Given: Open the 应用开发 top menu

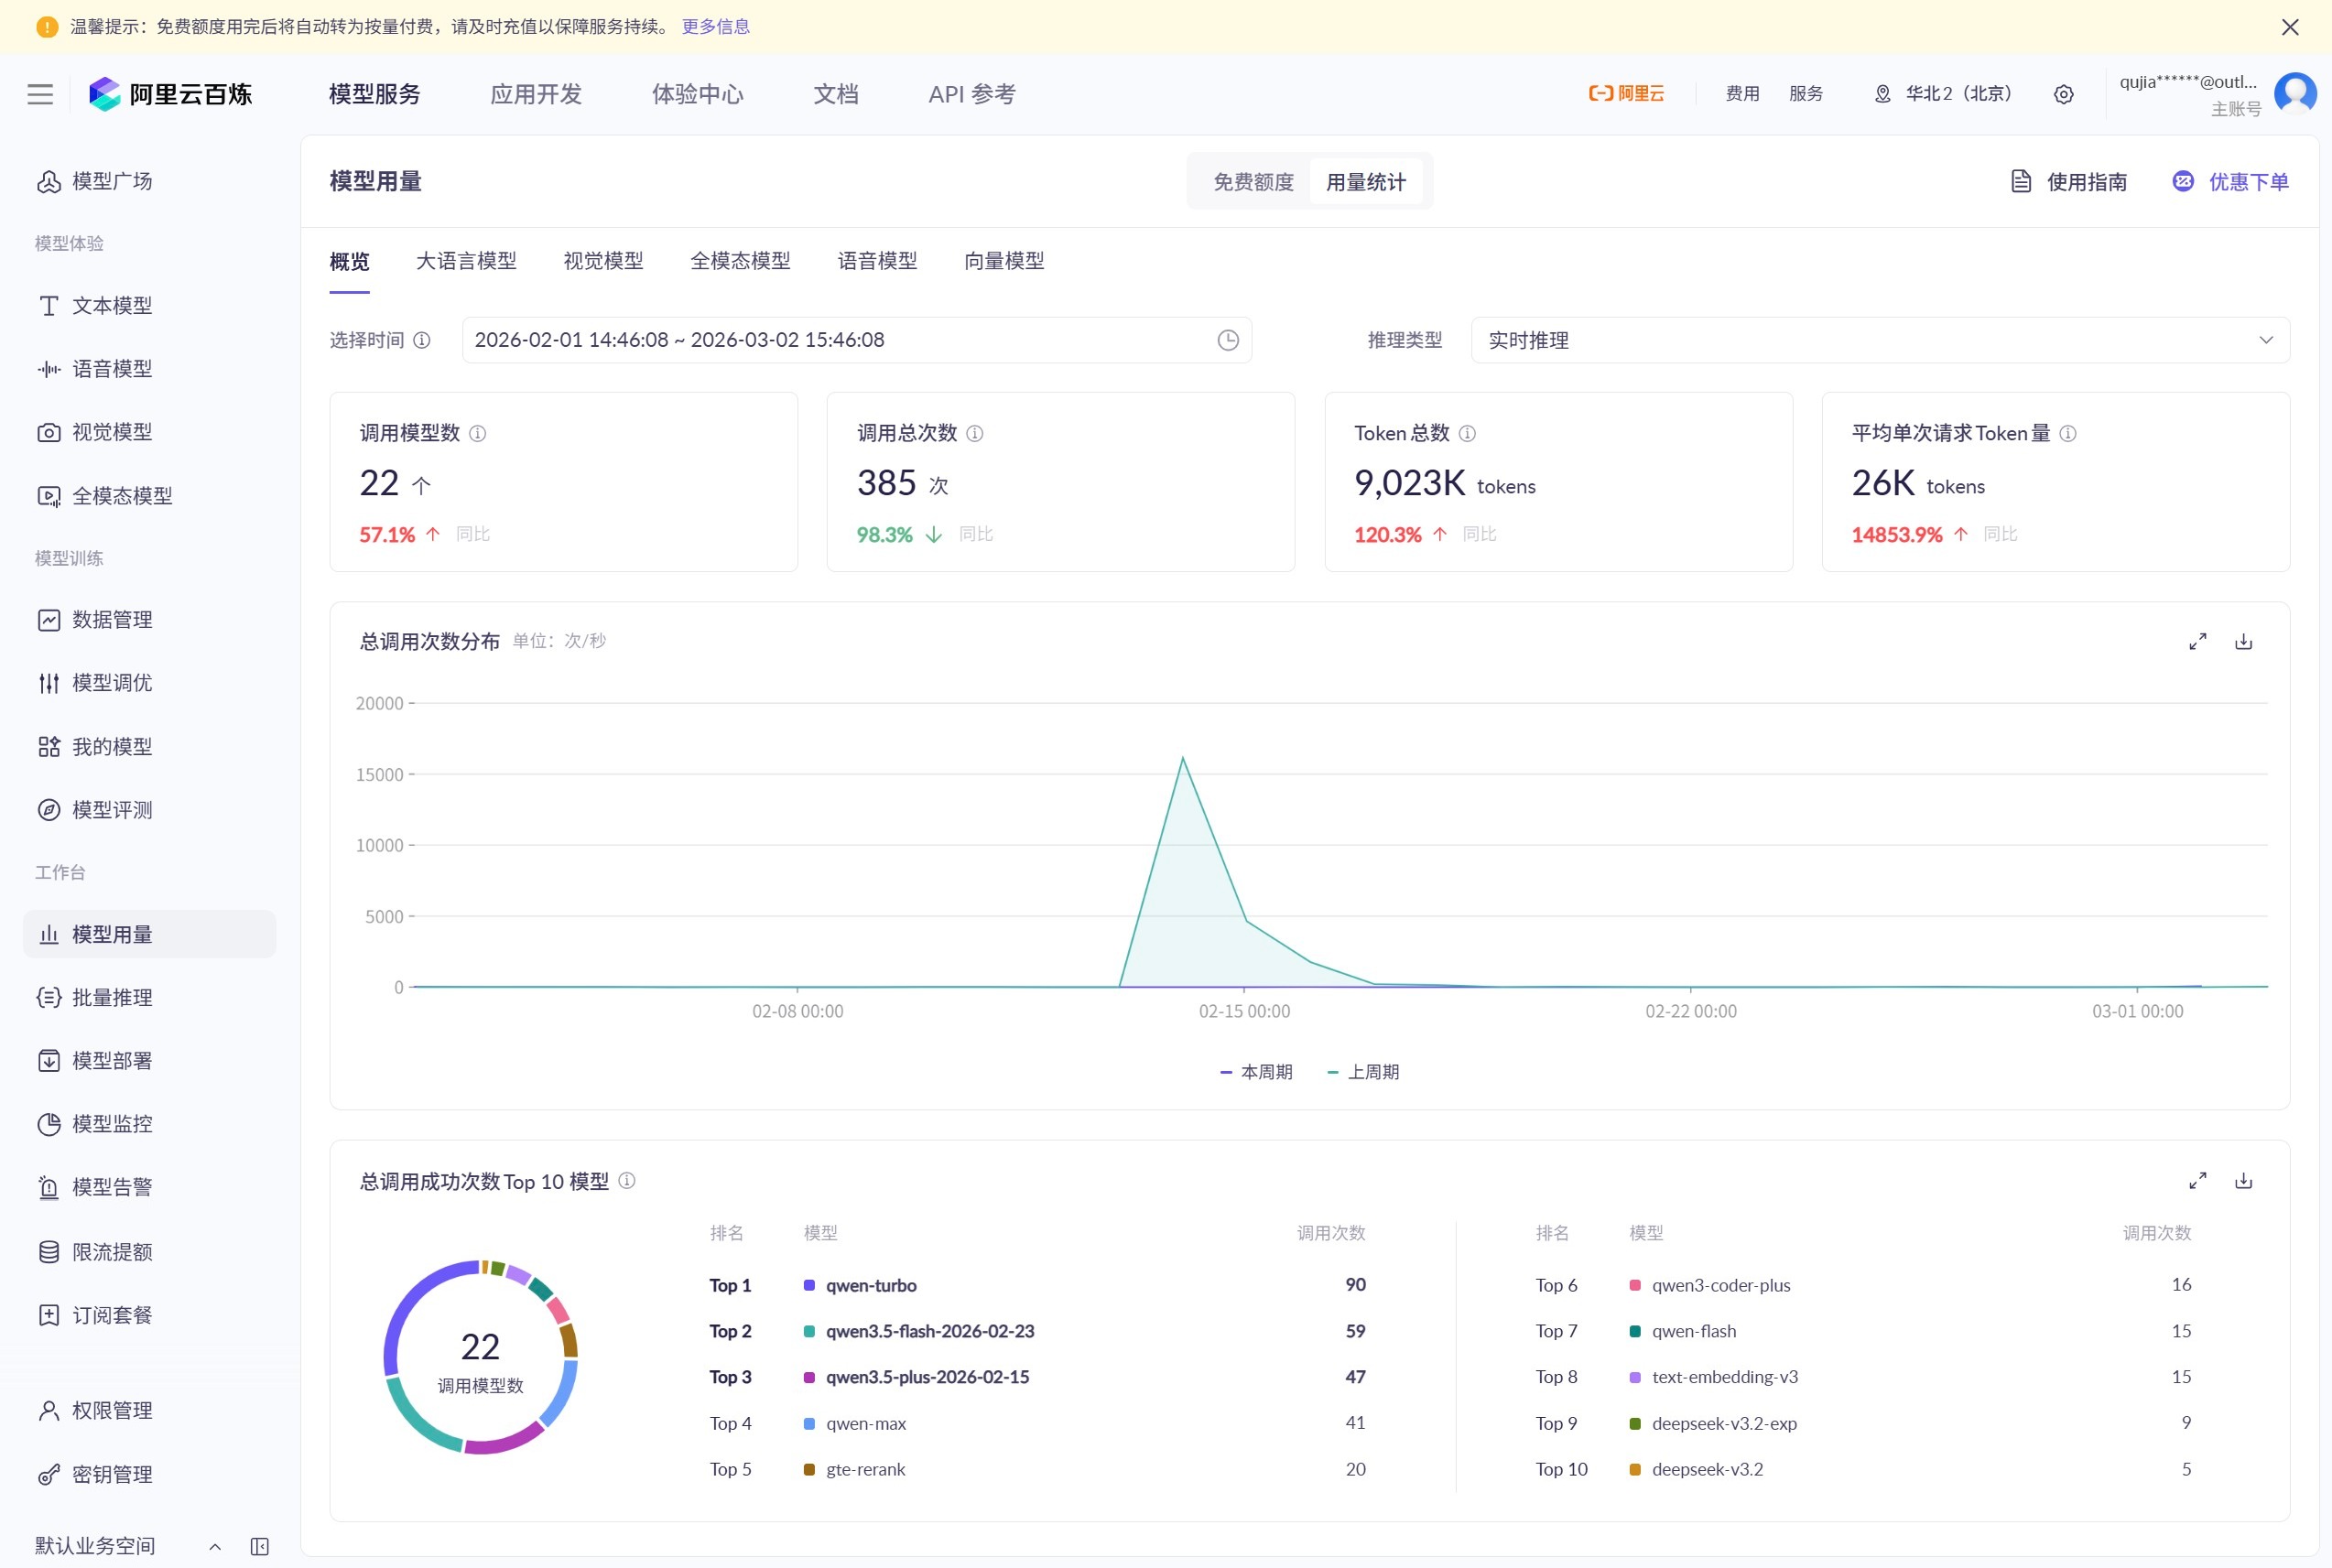Looking at the screenshot, I should (536, 94).
